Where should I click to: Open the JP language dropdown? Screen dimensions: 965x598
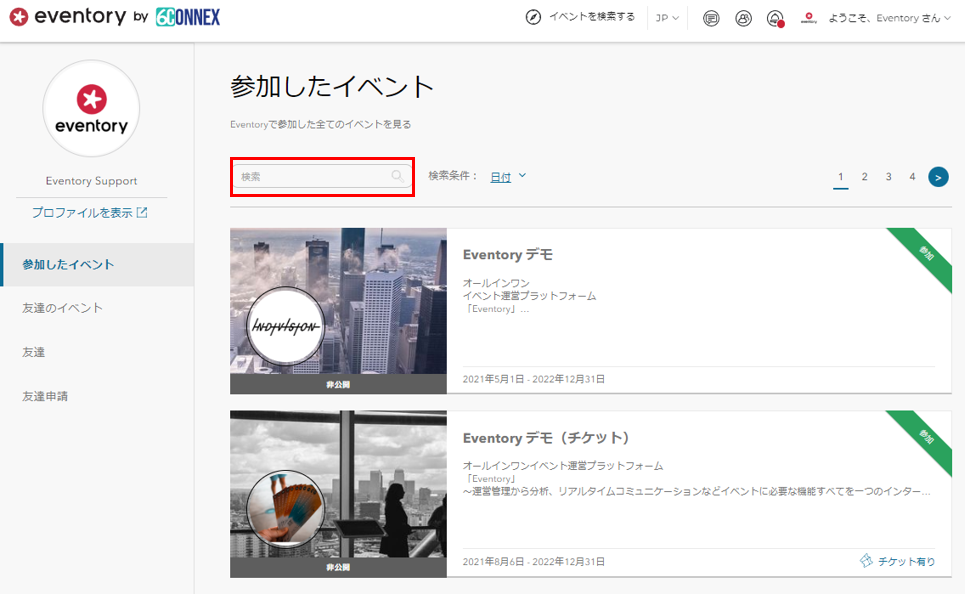coord(667,18)
